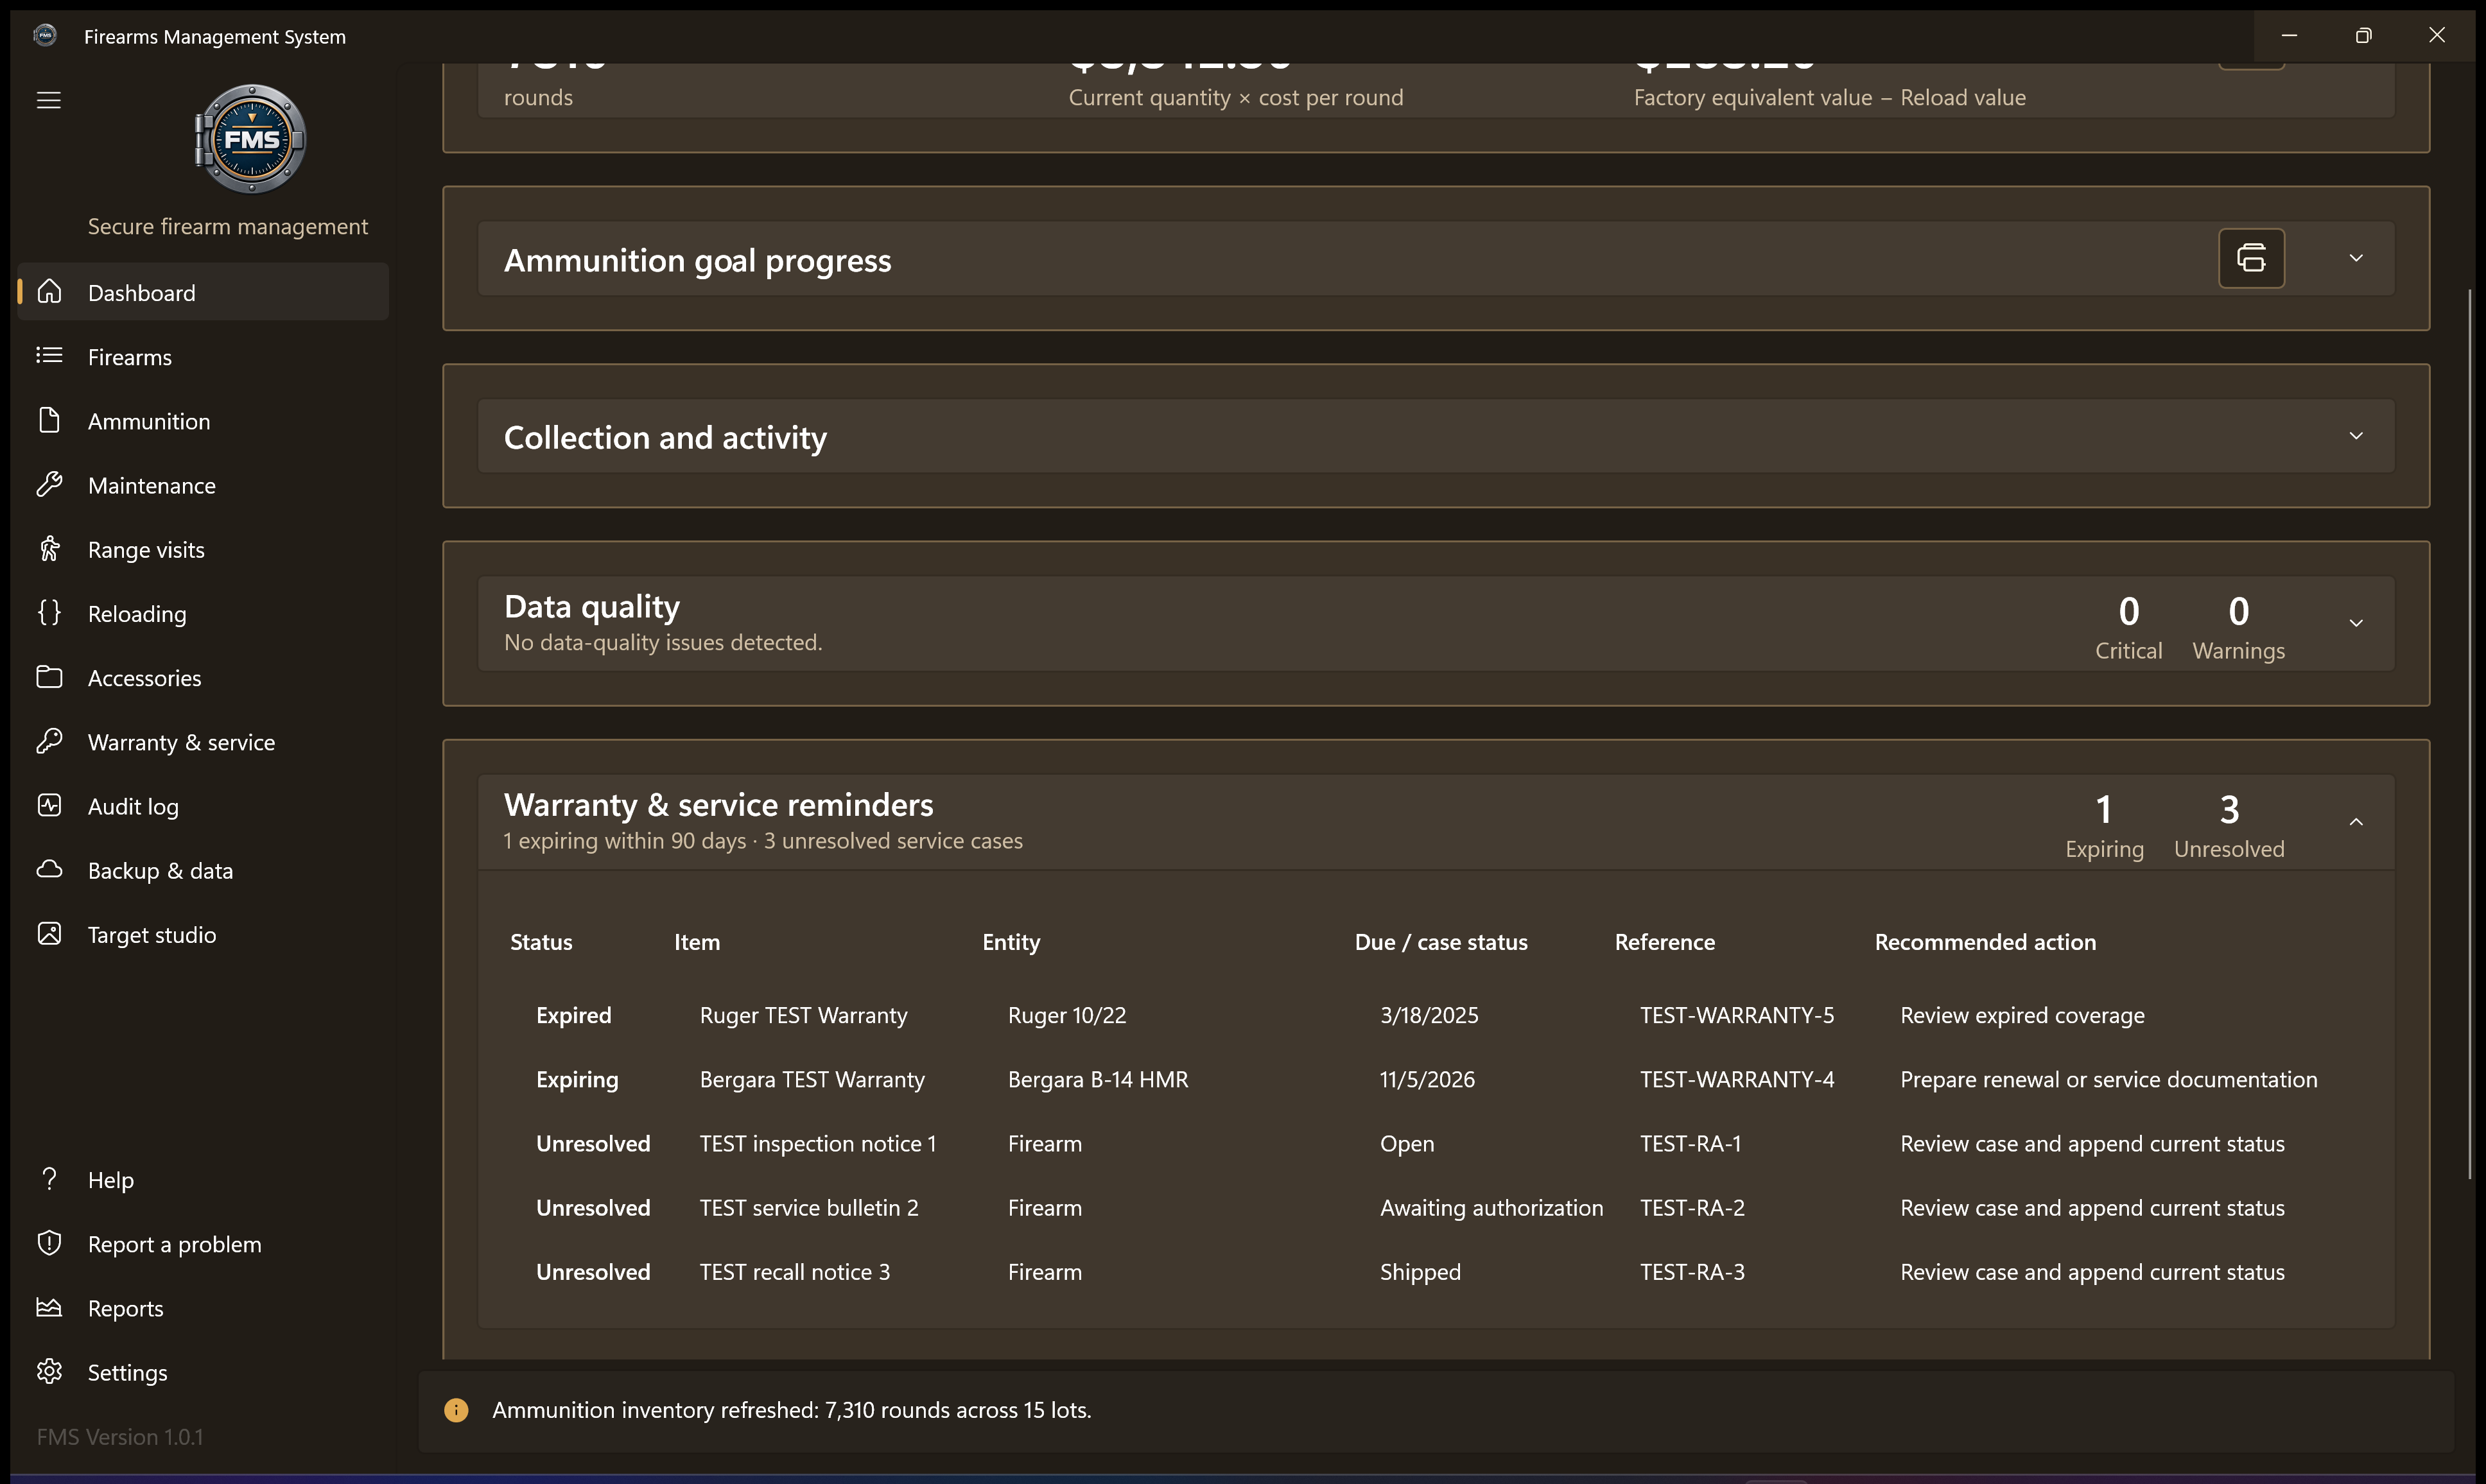Collapse the Warranty & service reminders section
Viewport: 2486px width, 1484px height.
click(2356, 822)
